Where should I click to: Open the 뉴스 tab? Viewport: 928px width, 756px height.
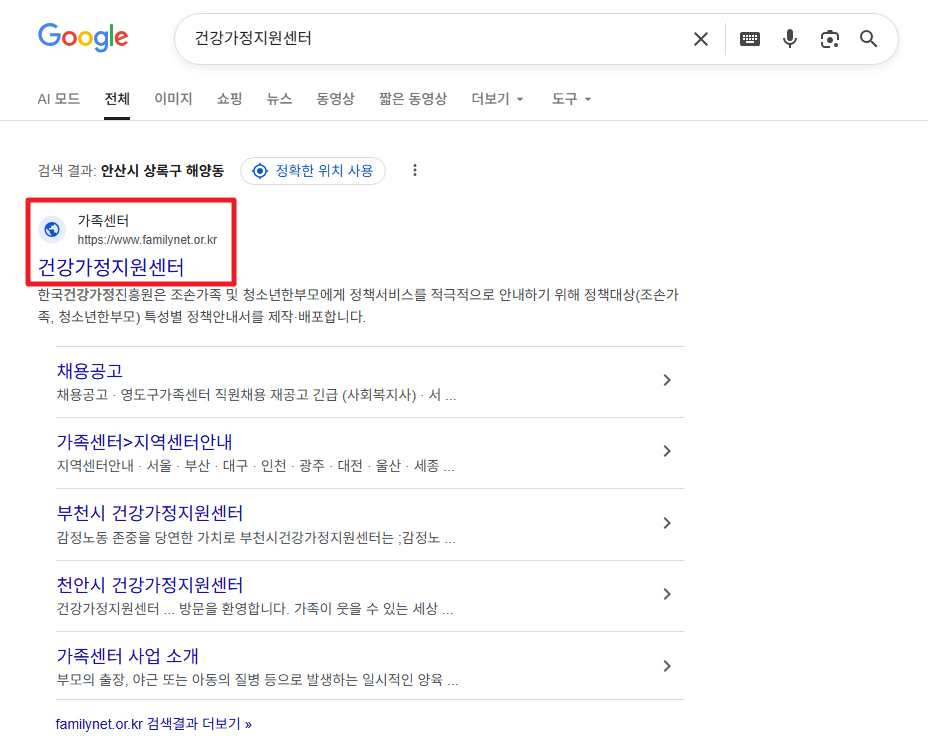[279, 99]
